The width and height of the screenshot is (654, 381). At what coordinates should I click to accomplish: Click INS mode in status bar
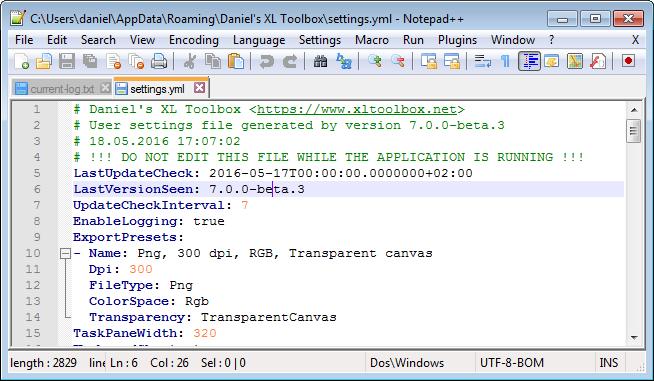(609, 363)
